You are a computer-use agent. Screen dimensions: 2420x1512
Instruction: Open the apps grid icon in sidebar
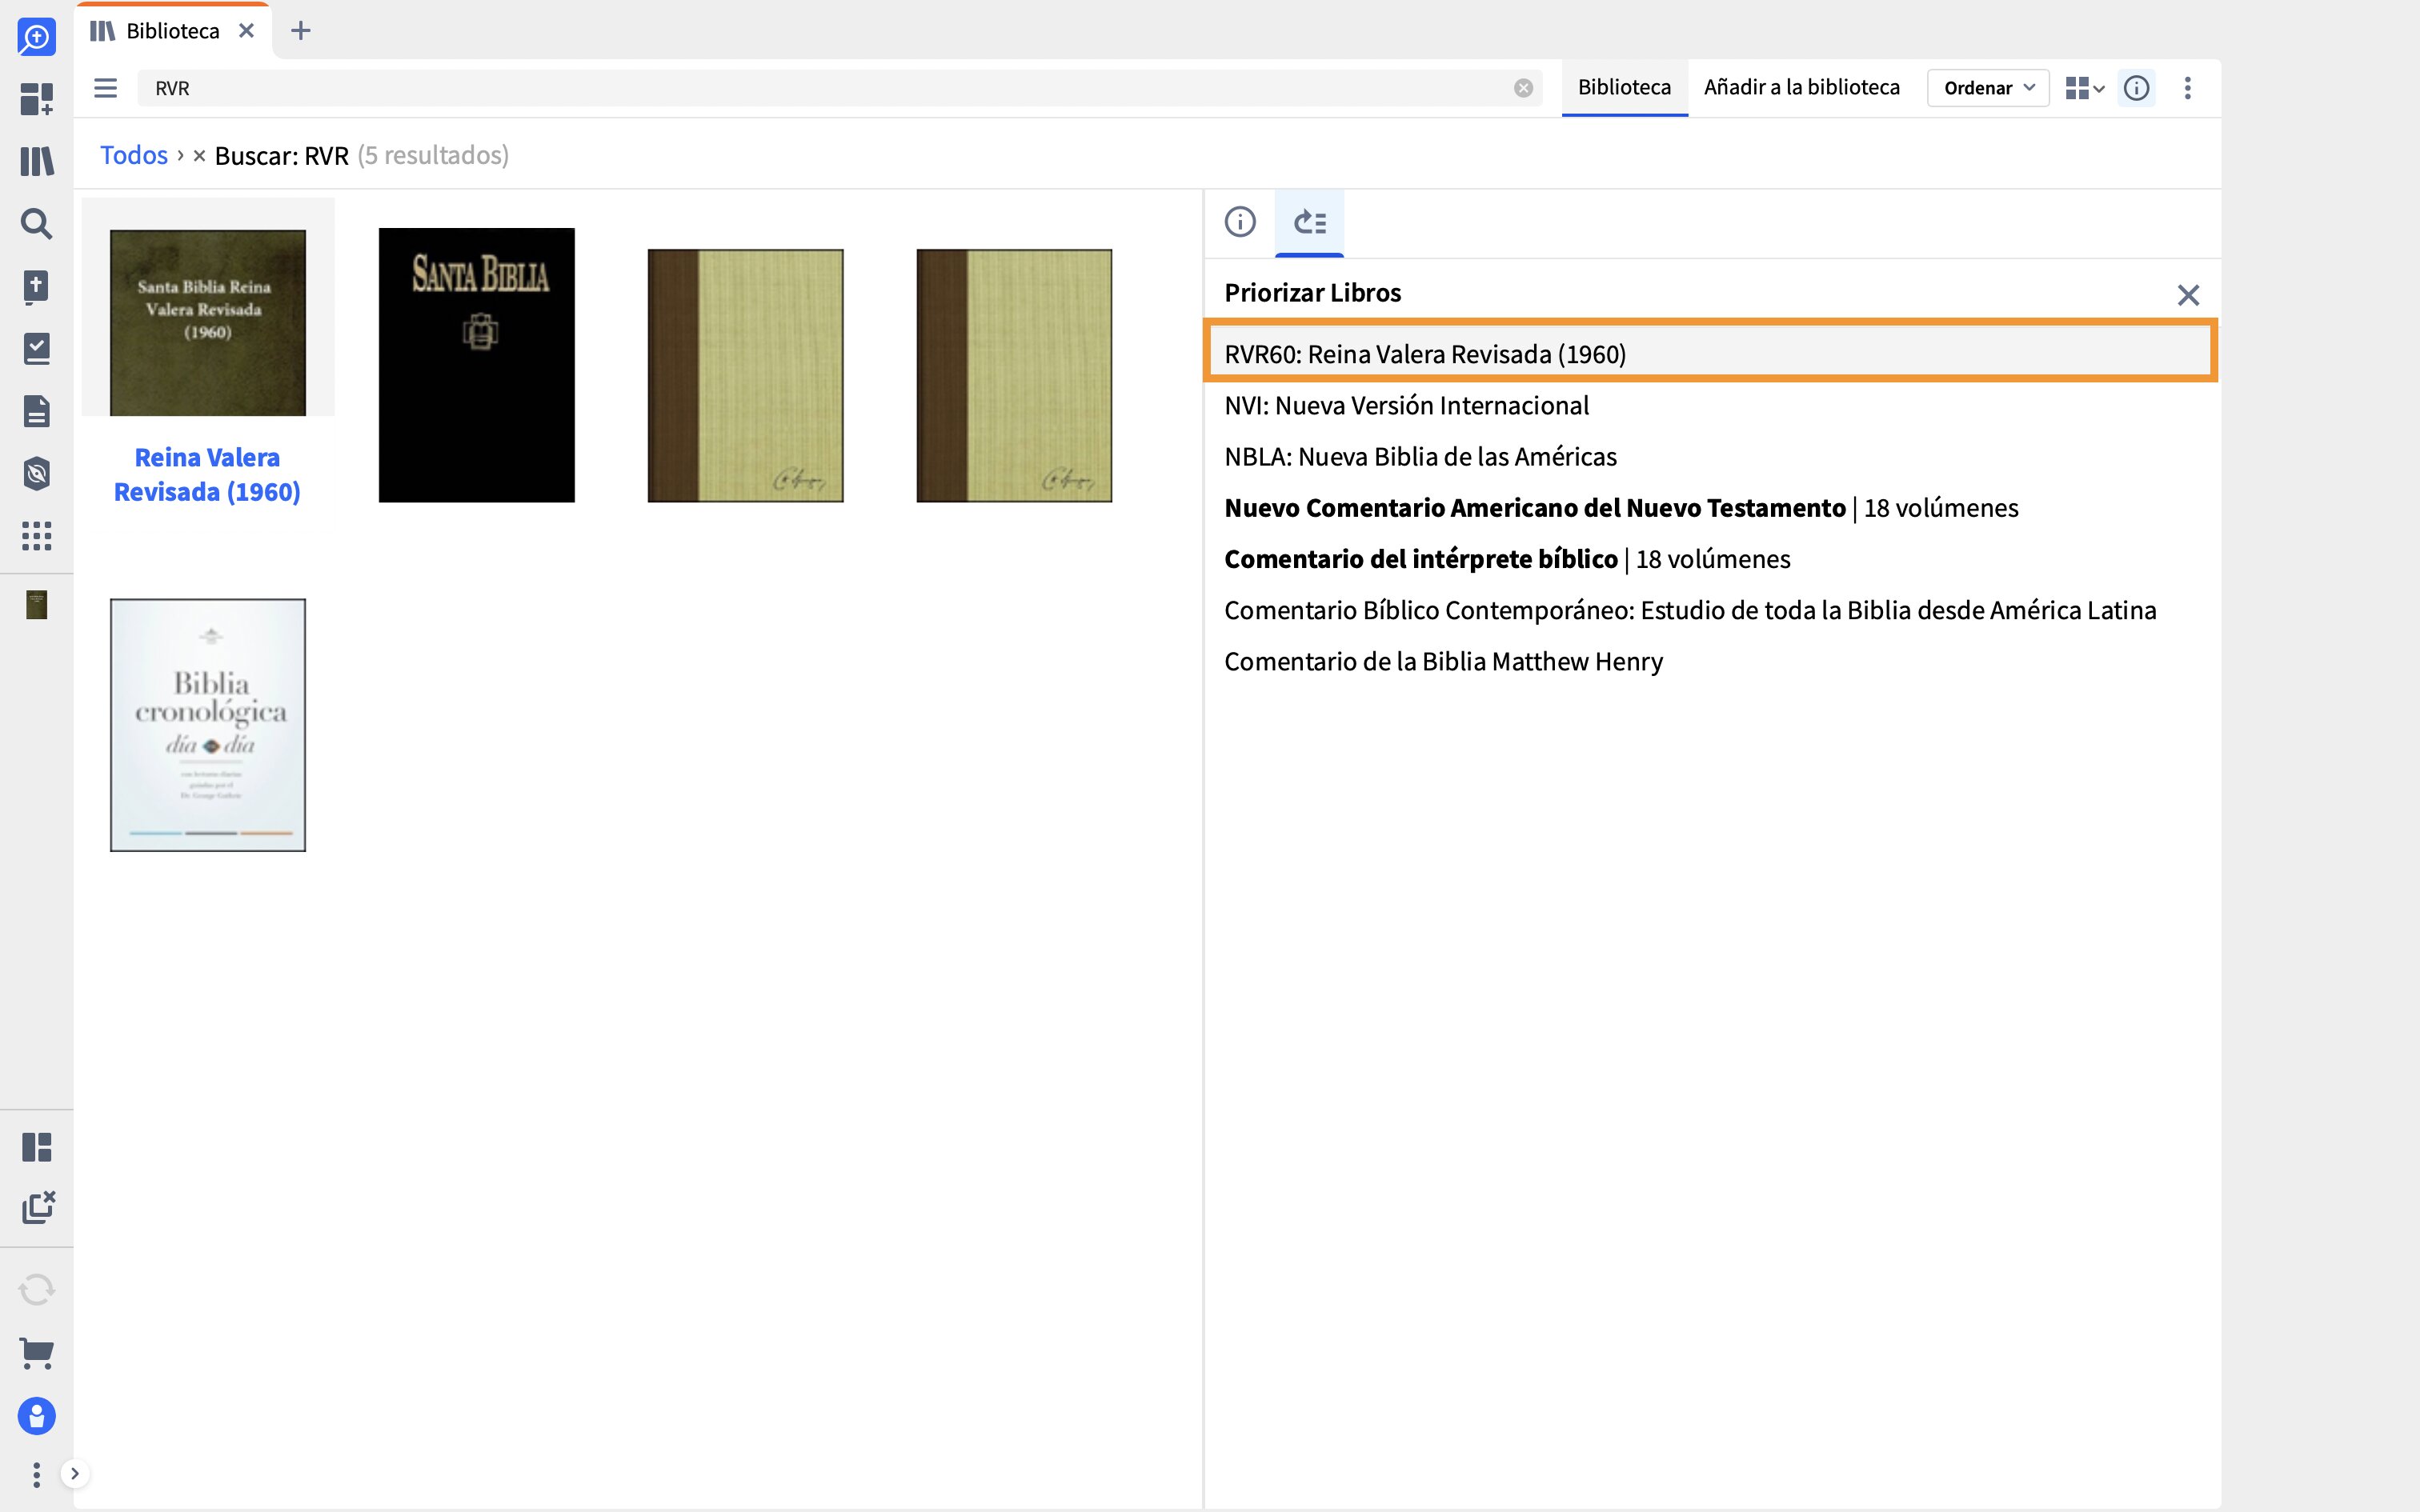(37, 536)
